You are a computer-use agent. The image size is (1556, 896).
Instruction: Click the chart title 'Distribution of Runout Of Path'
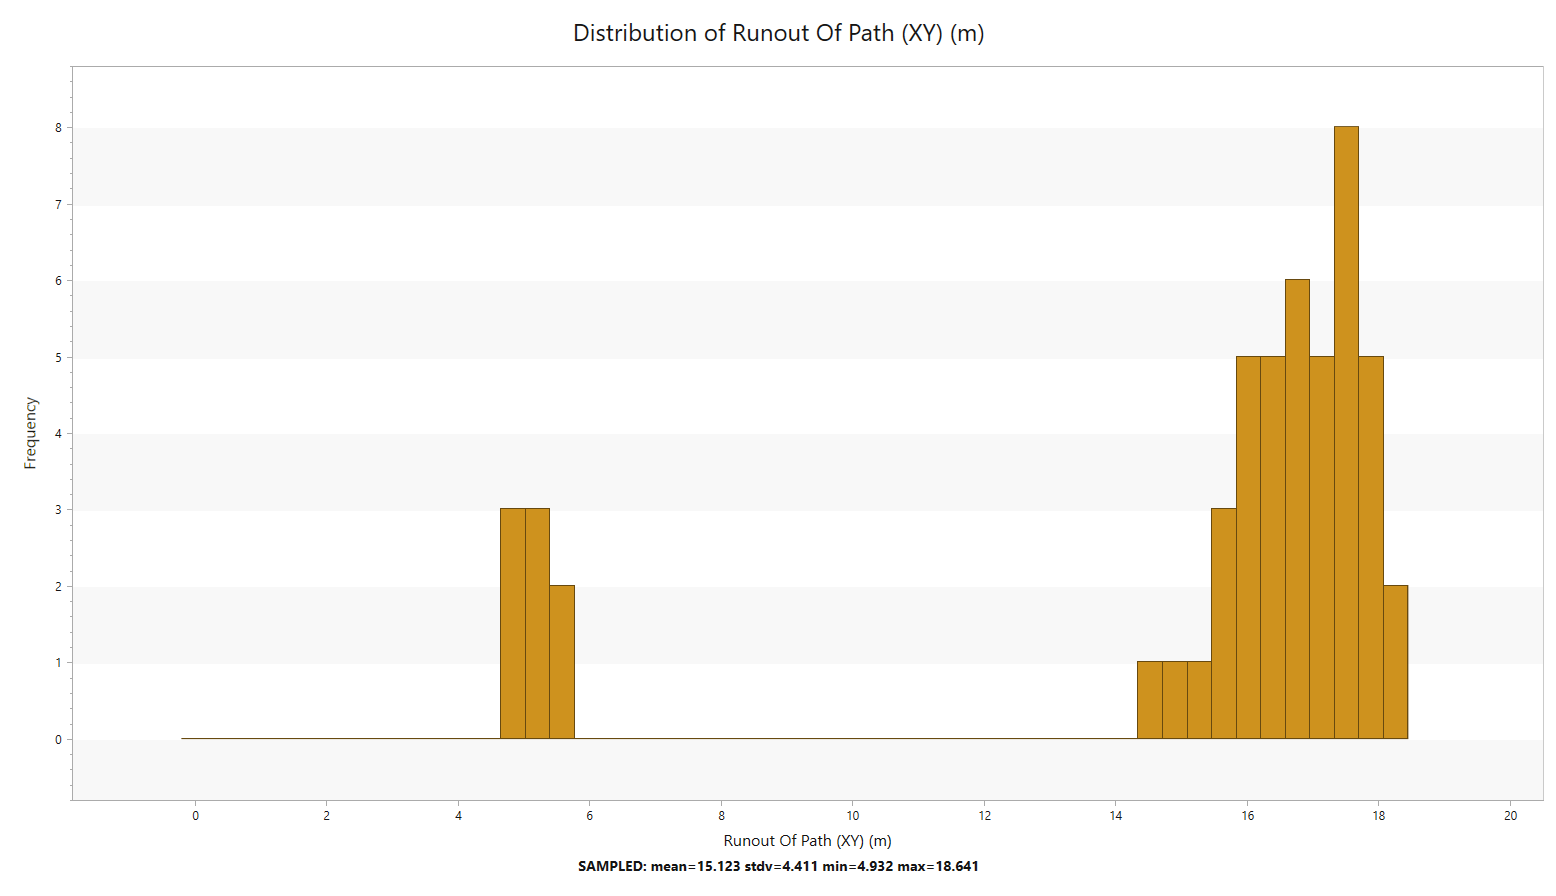coord(778,33)
